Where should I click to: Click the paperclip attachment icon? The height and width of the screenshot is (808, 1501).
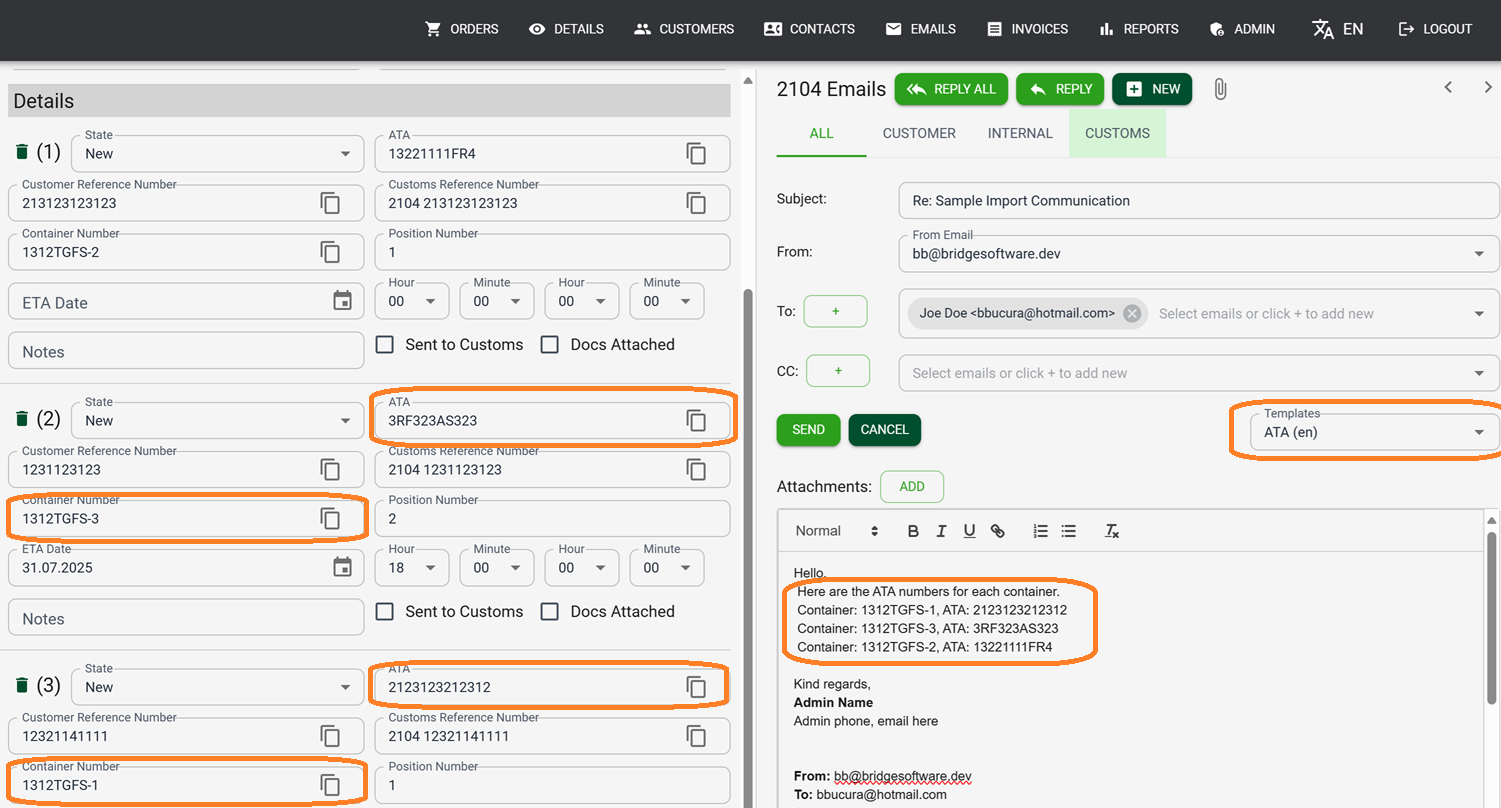click(x=1220, y=89)
